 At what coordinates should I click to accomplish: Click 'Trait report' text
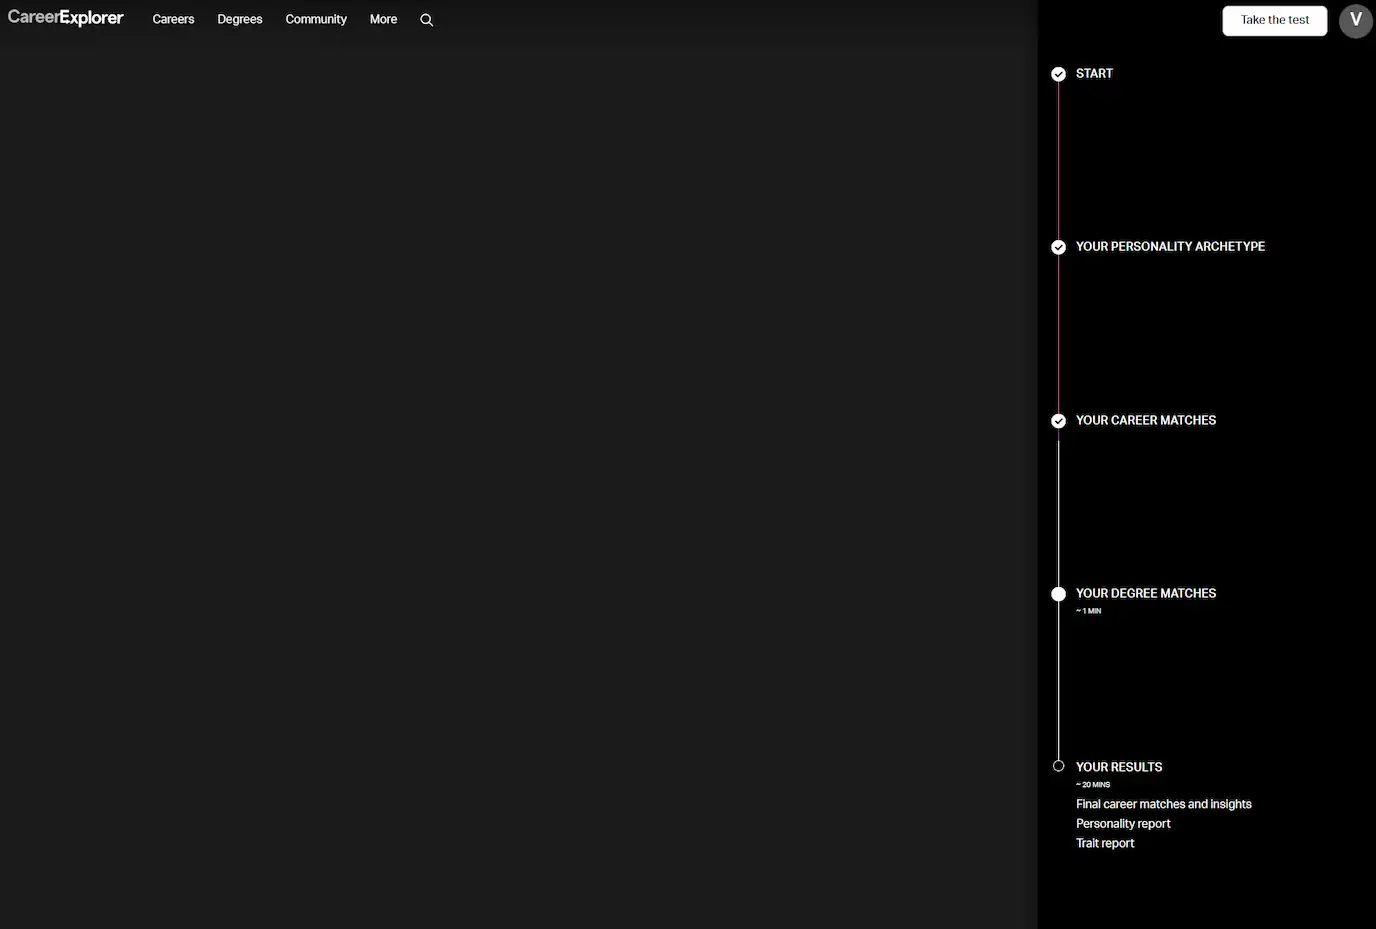coord(1105,844)
